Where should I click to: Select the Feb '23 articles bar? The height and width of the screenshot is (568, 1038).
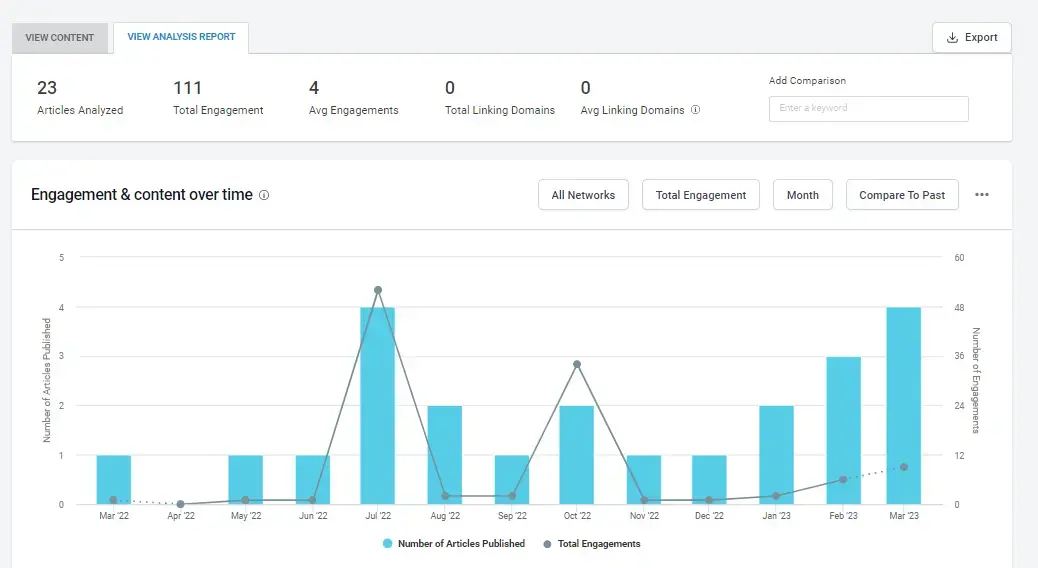coord(843,430)
